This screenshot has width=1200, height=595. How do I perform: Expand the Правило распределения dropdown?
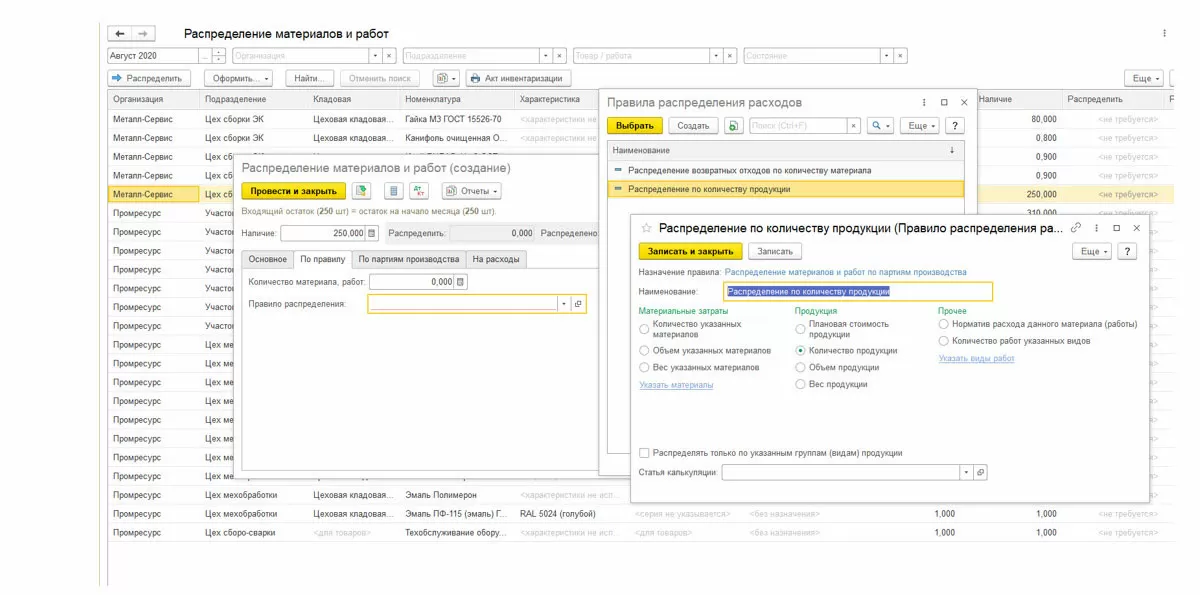coord(563,304)
